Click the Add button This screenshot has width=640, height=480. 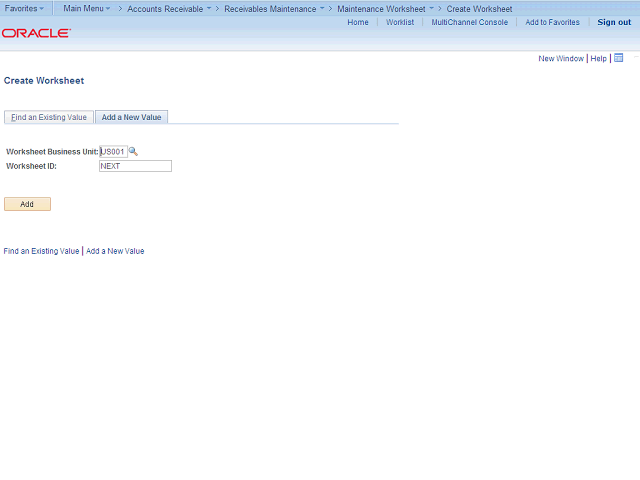(27, 204)
